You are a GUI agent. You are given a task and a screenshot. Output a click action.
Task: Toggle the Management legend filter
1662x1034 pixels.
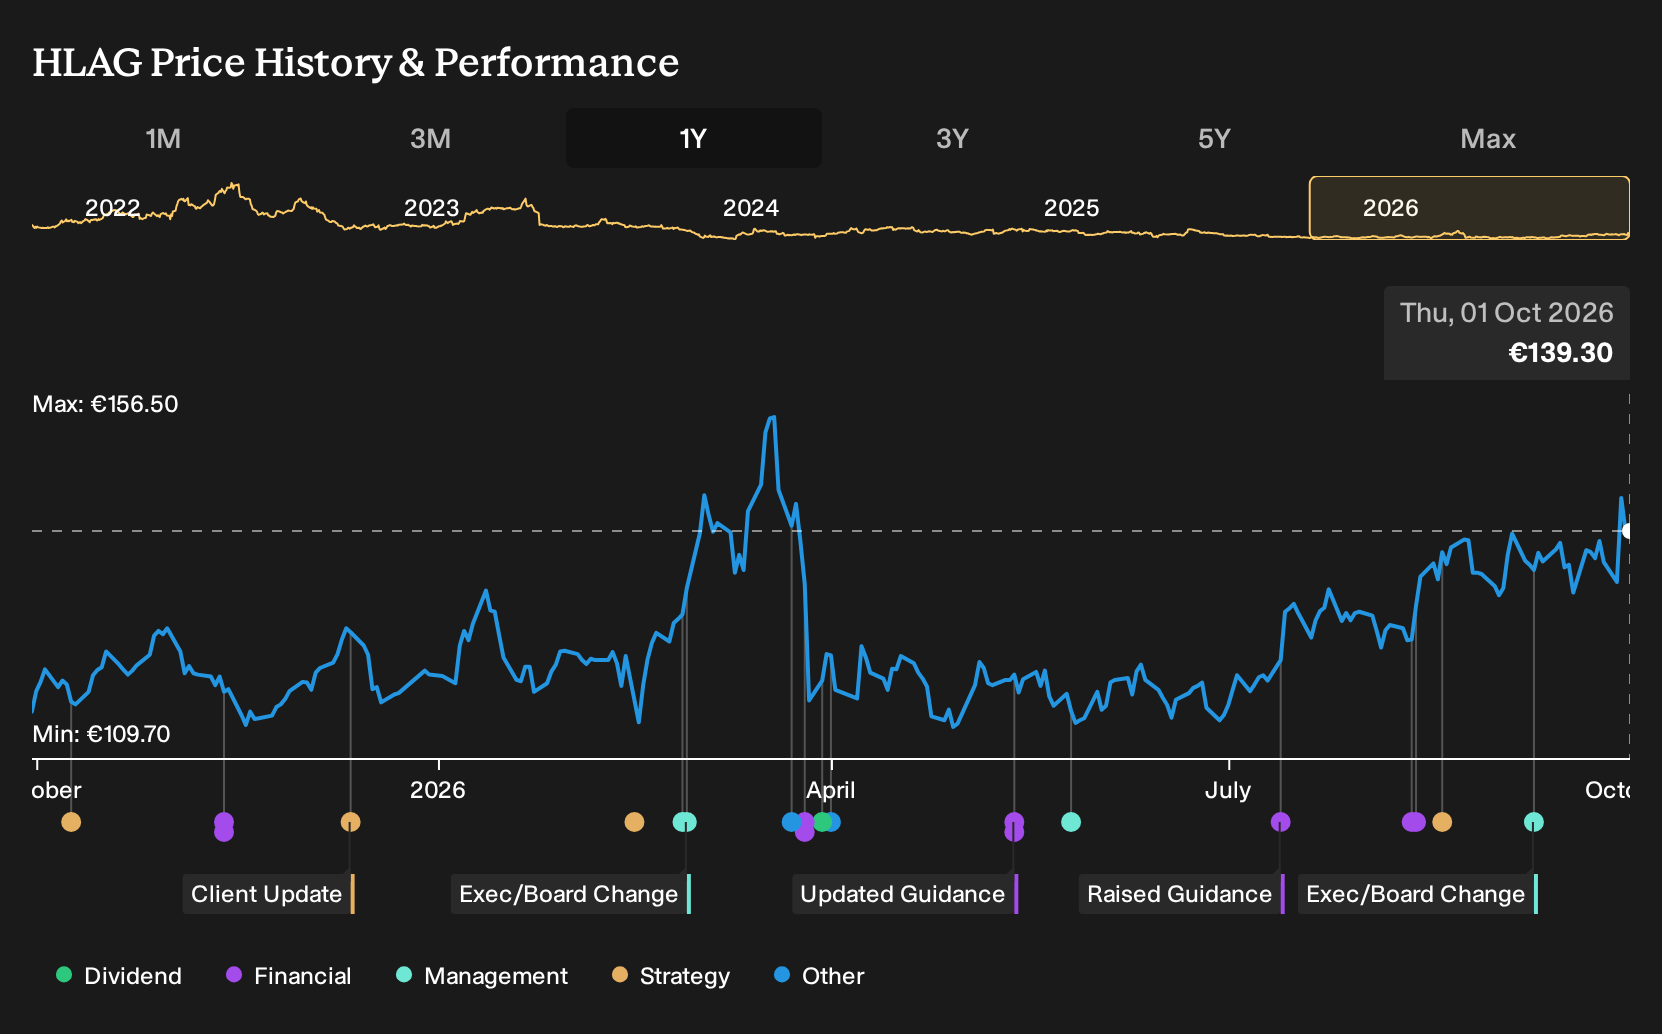pos(482,976)
